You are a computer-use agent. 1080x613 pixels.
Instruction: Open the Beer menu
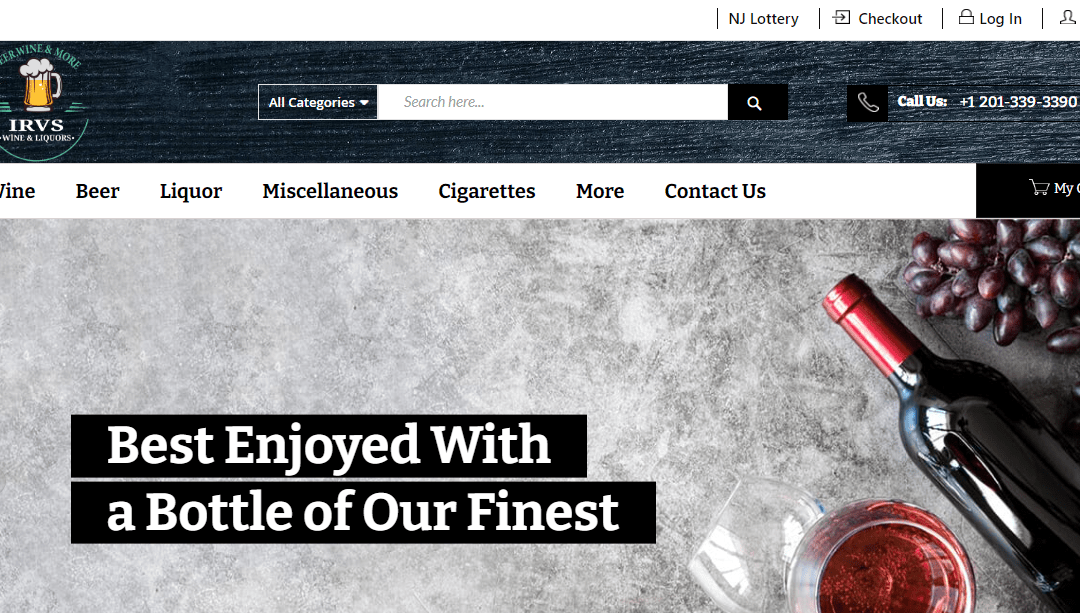(97, 191)
